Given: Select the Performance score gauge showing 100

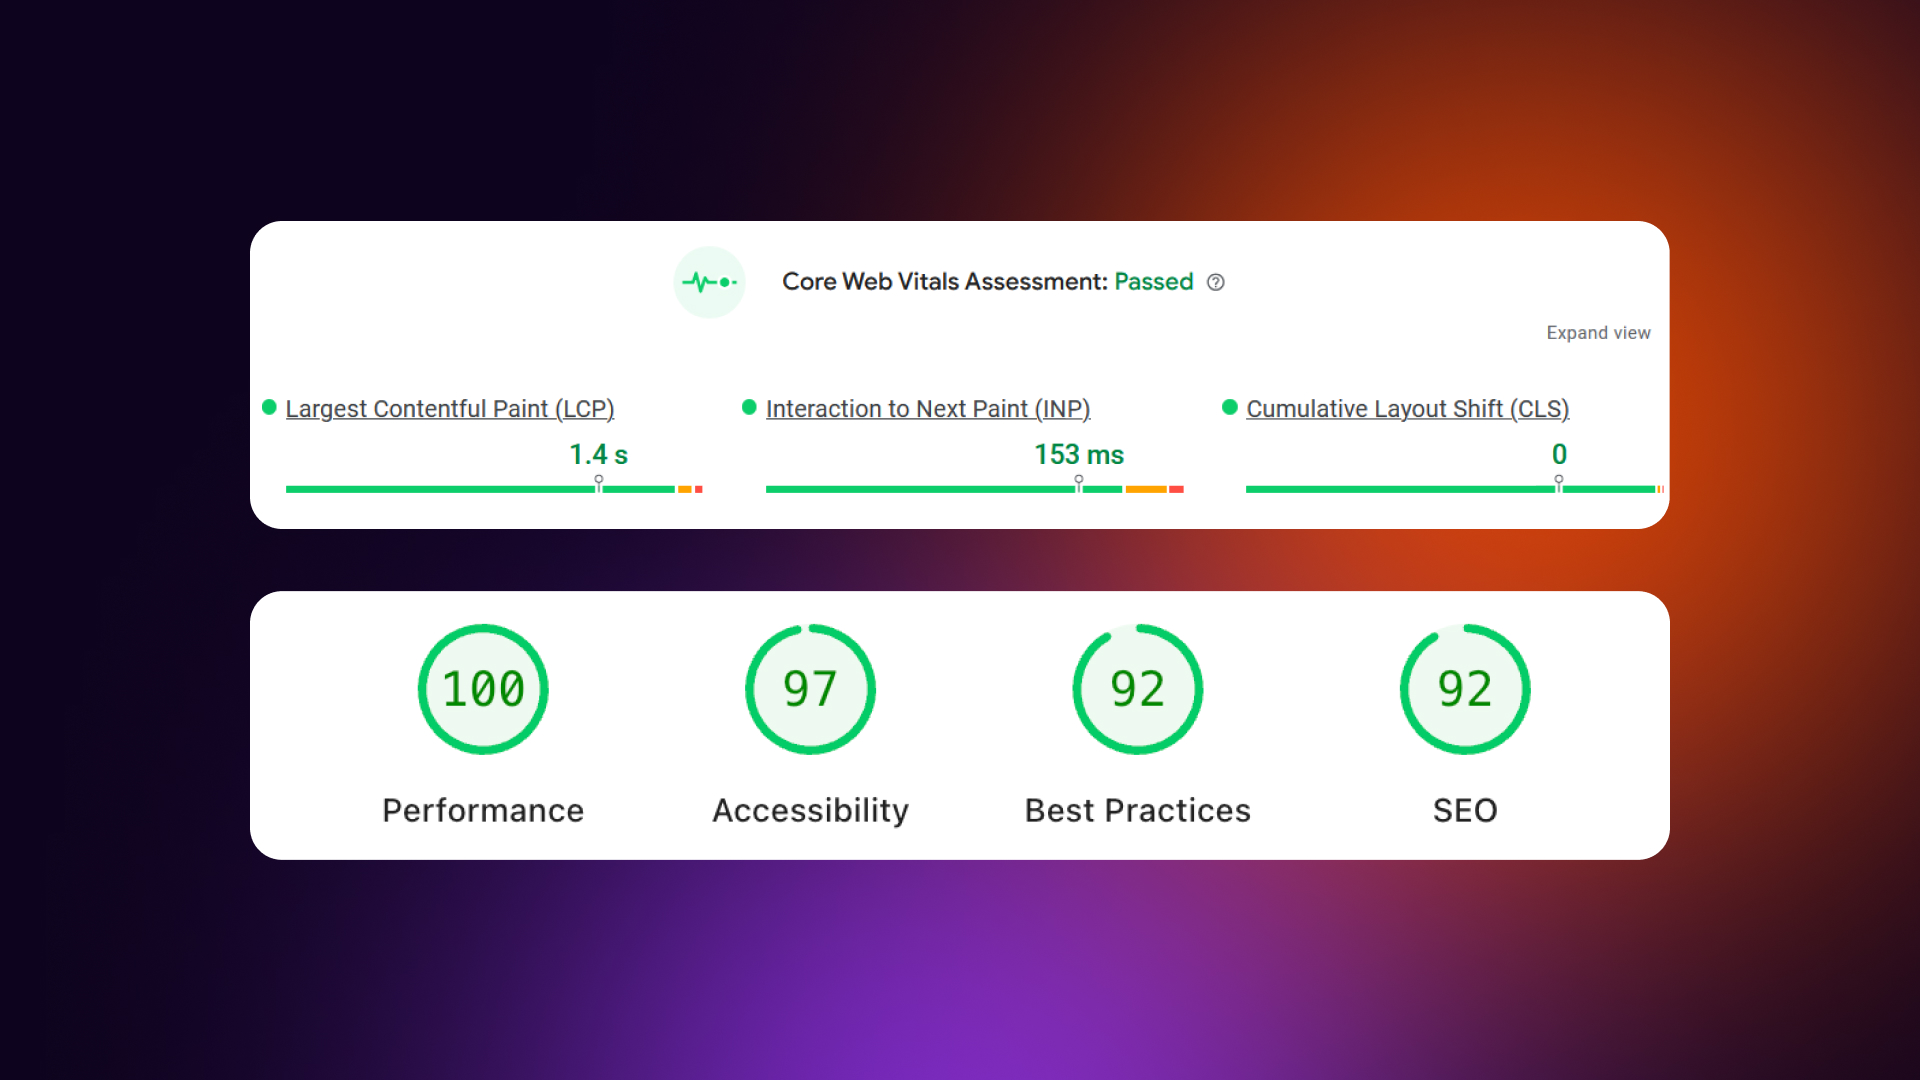Looking at the screenshot, I should (x=483, y=689).
